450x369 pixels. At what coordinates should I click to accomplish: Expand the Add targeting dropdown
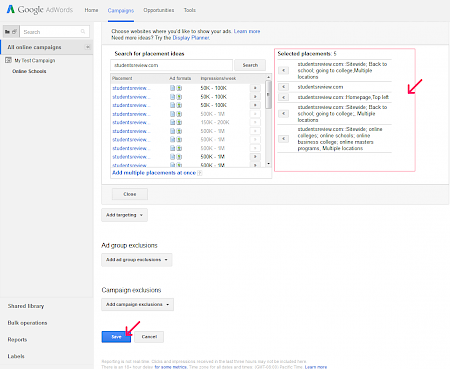click(124, 215)
